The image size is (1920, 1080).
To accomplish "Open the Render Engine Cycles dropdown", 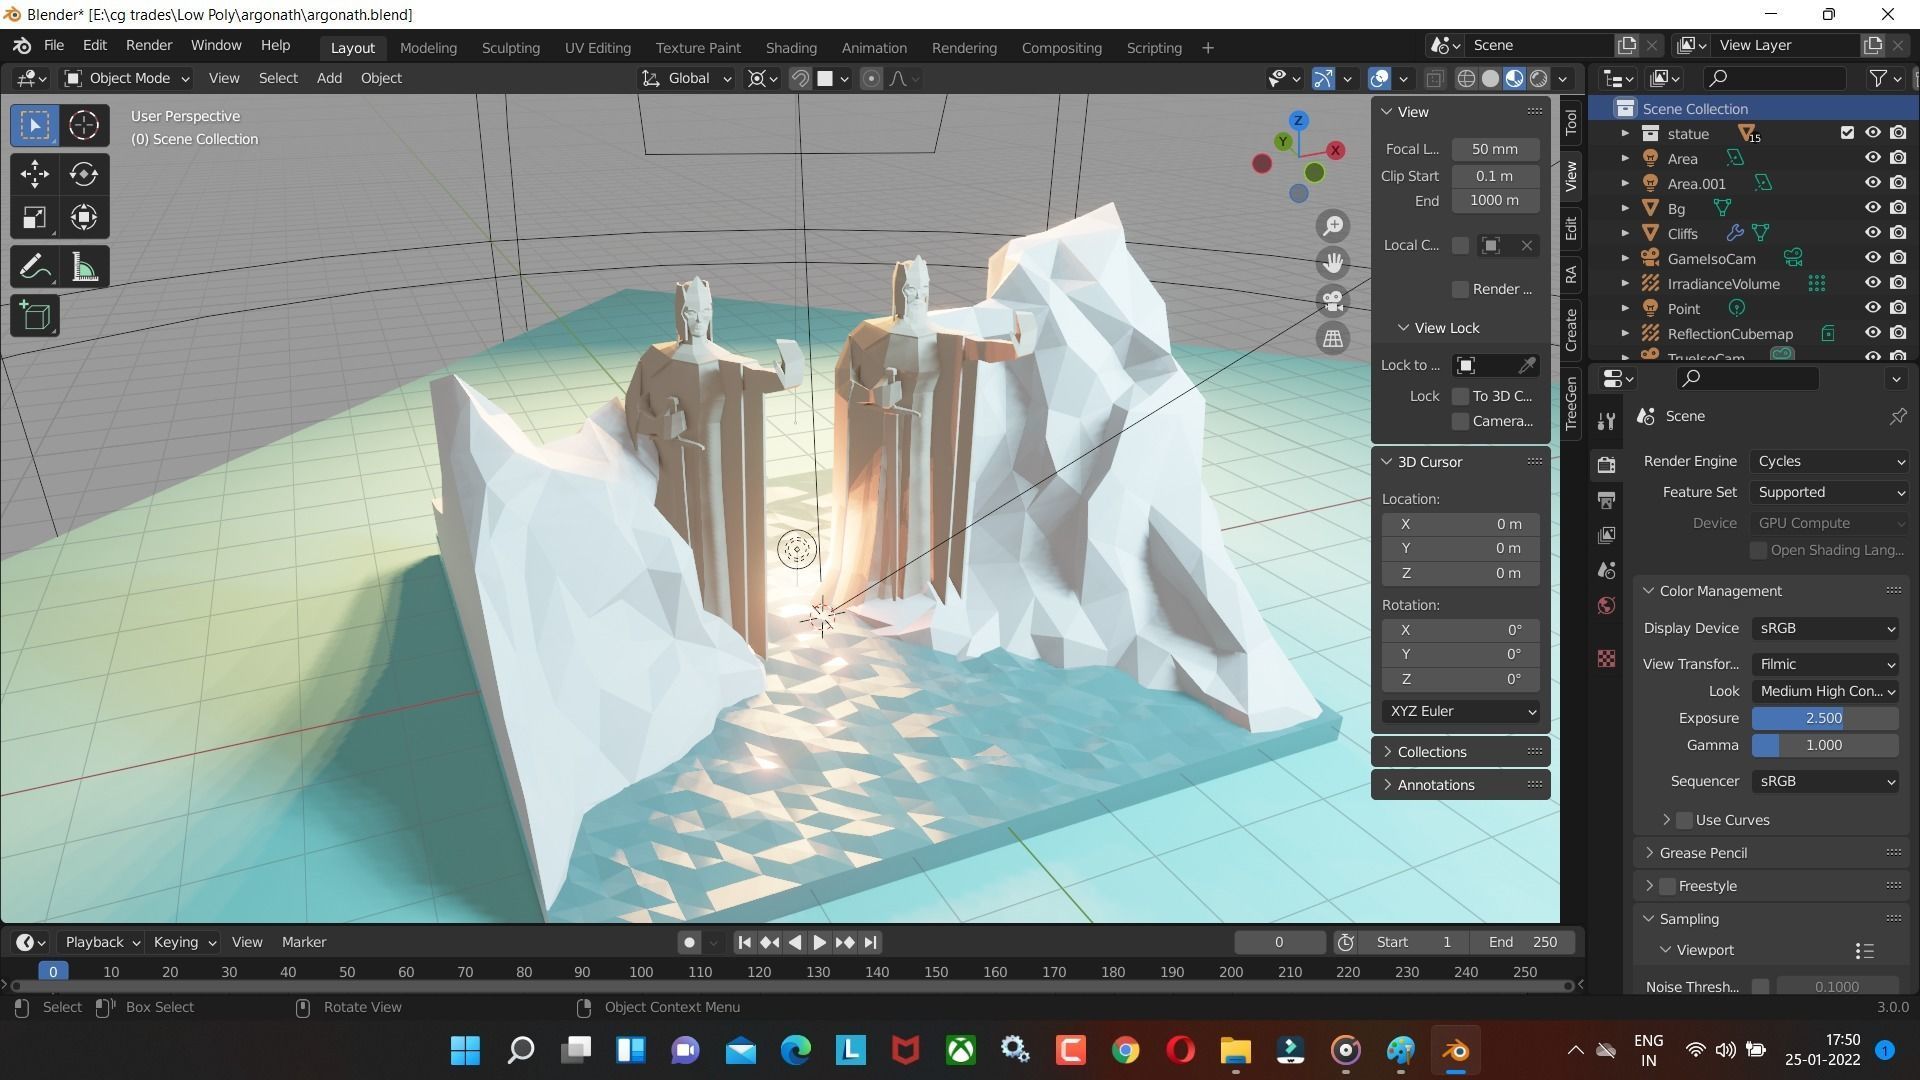I will click(x=1830, y=461).
